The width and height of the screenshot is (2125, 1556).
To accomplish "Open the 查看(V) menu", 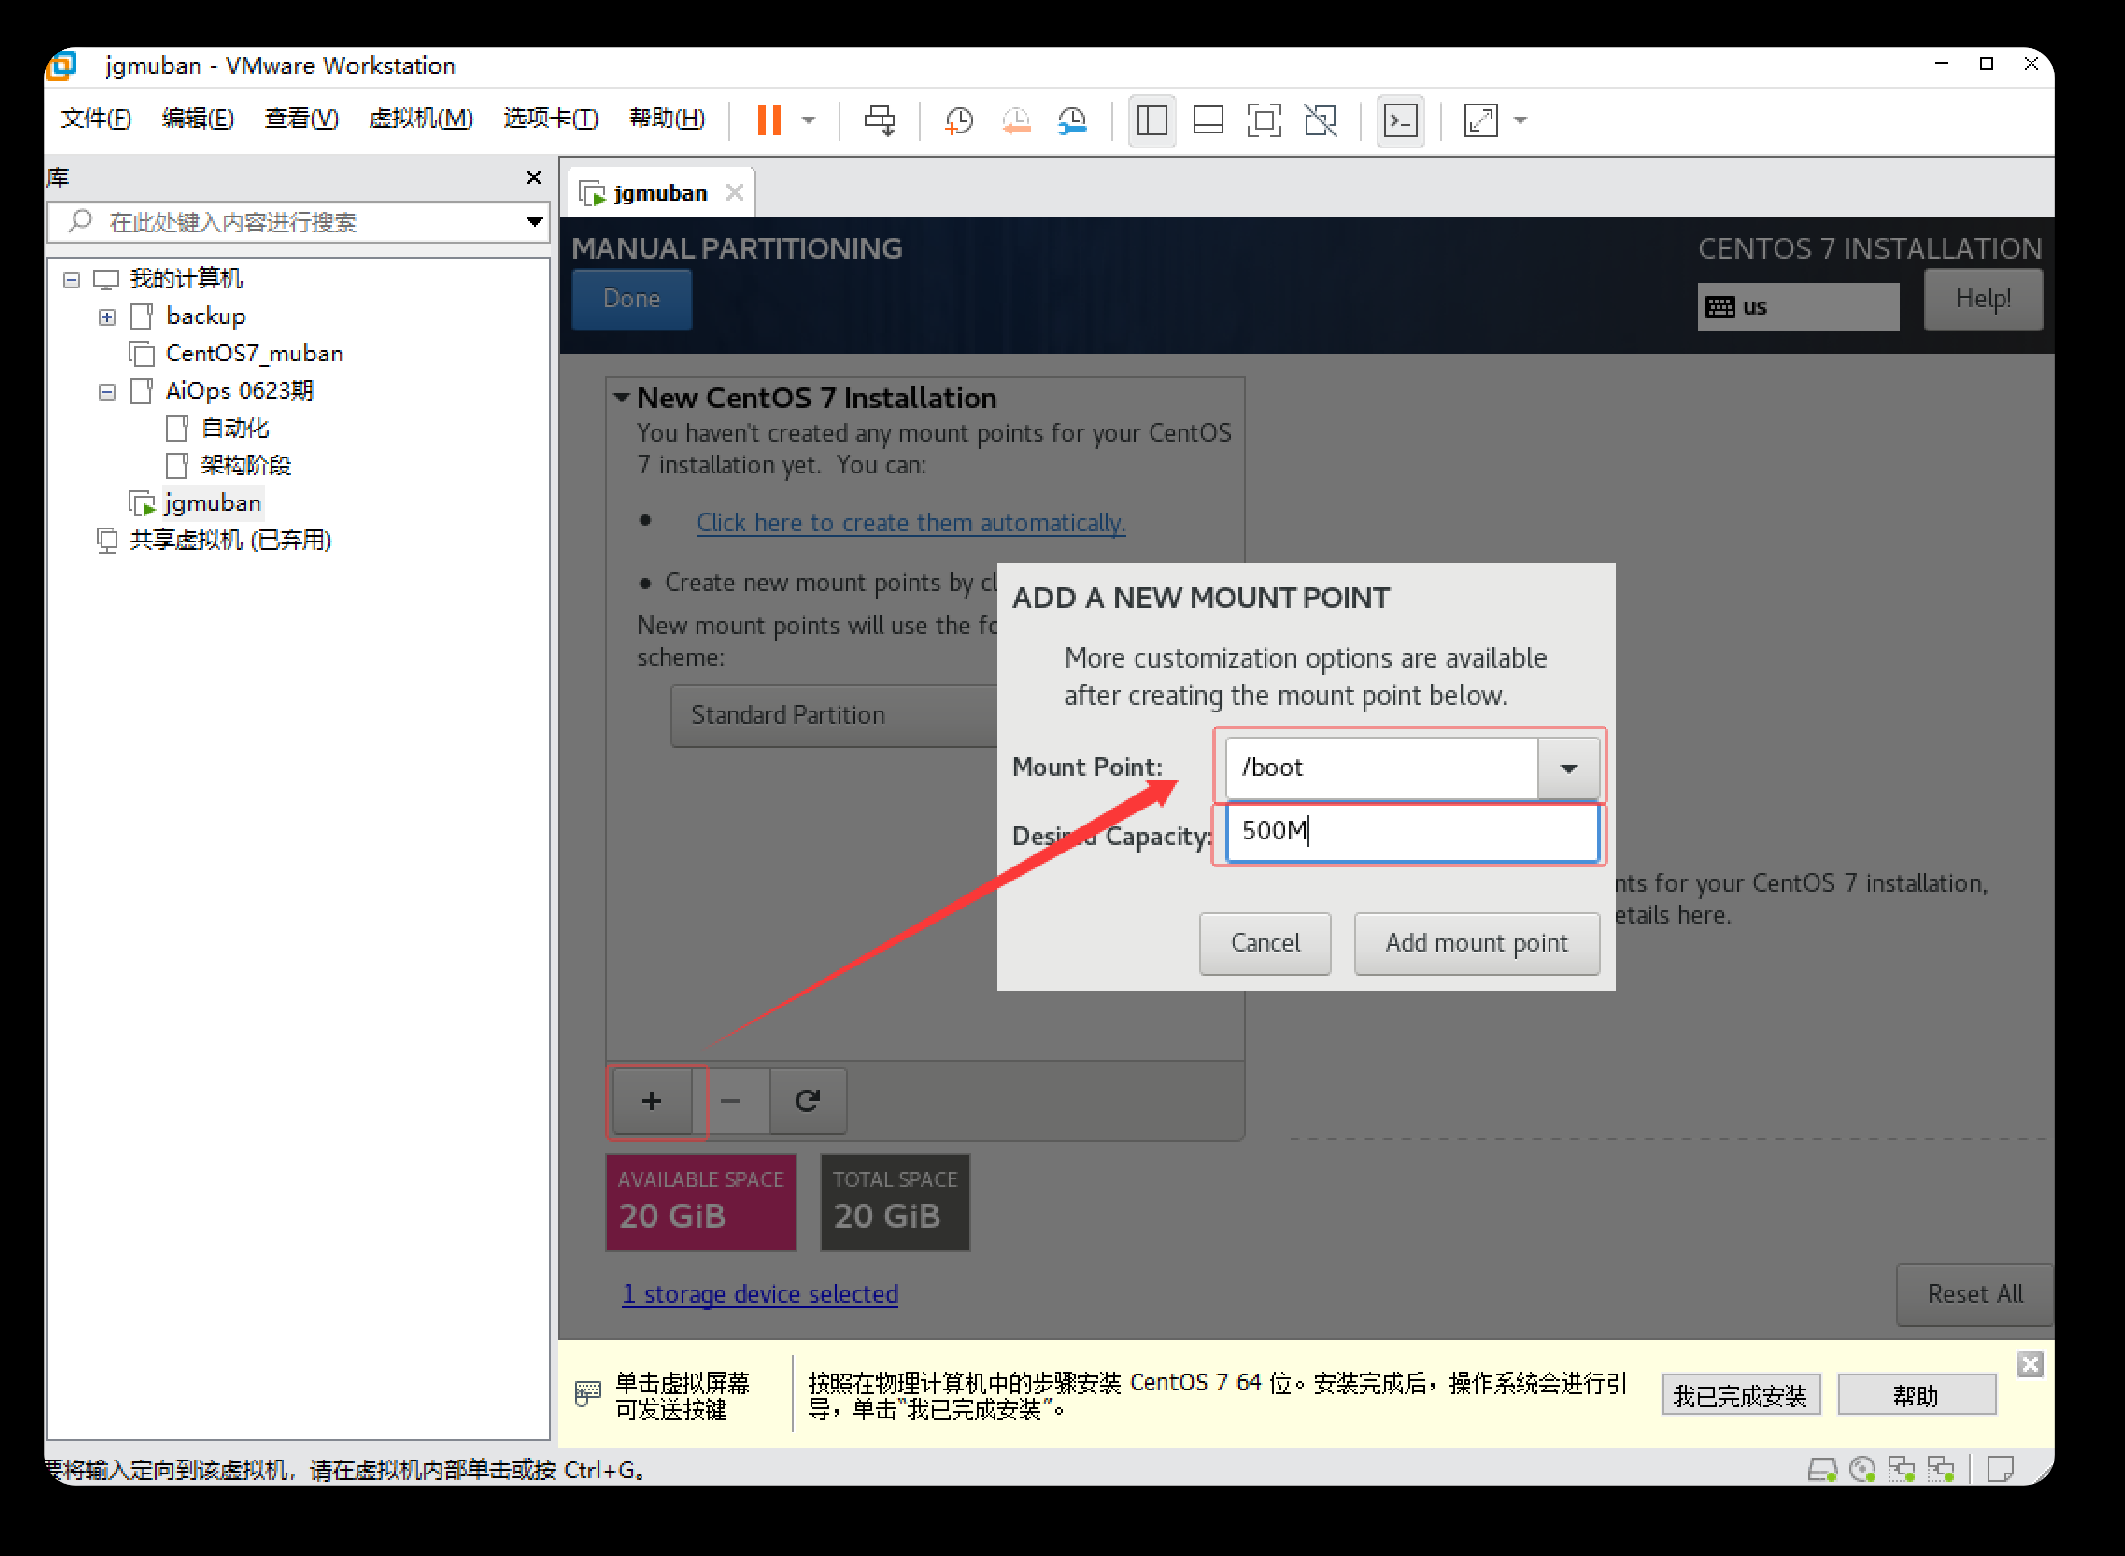I will pyautogui.click(x=301, y=119).
